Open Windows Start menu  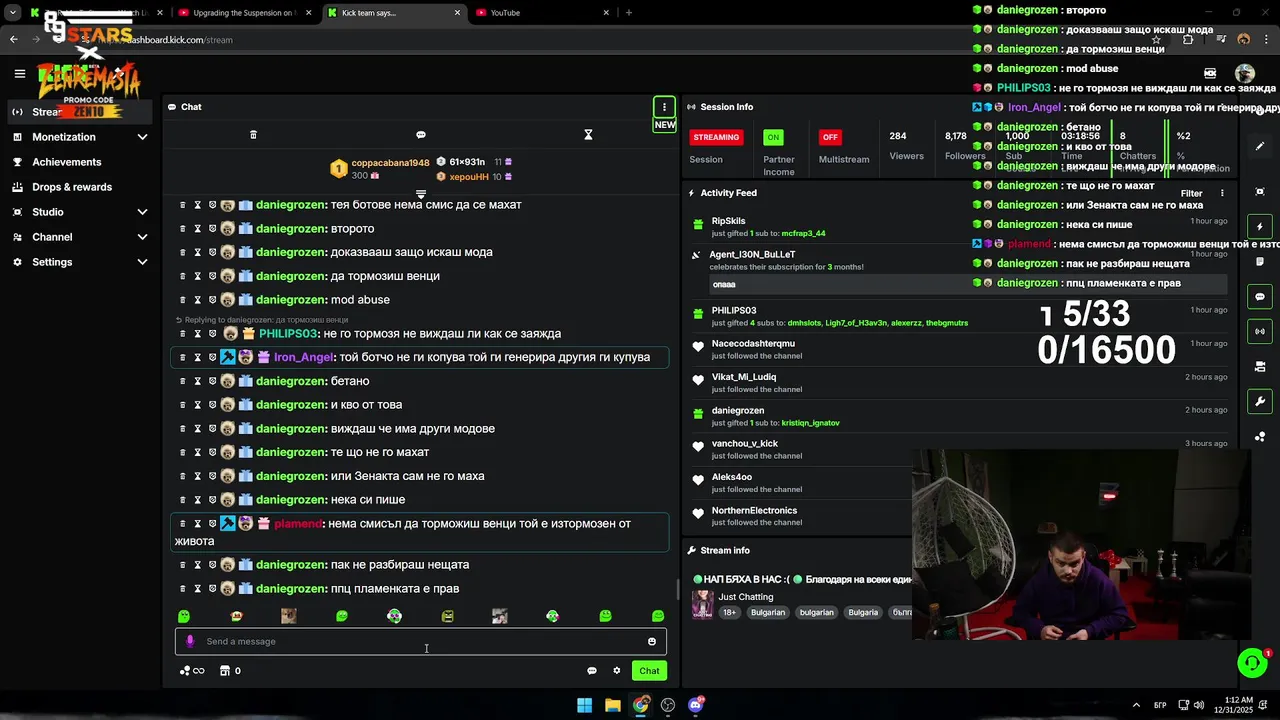(585, 705)
